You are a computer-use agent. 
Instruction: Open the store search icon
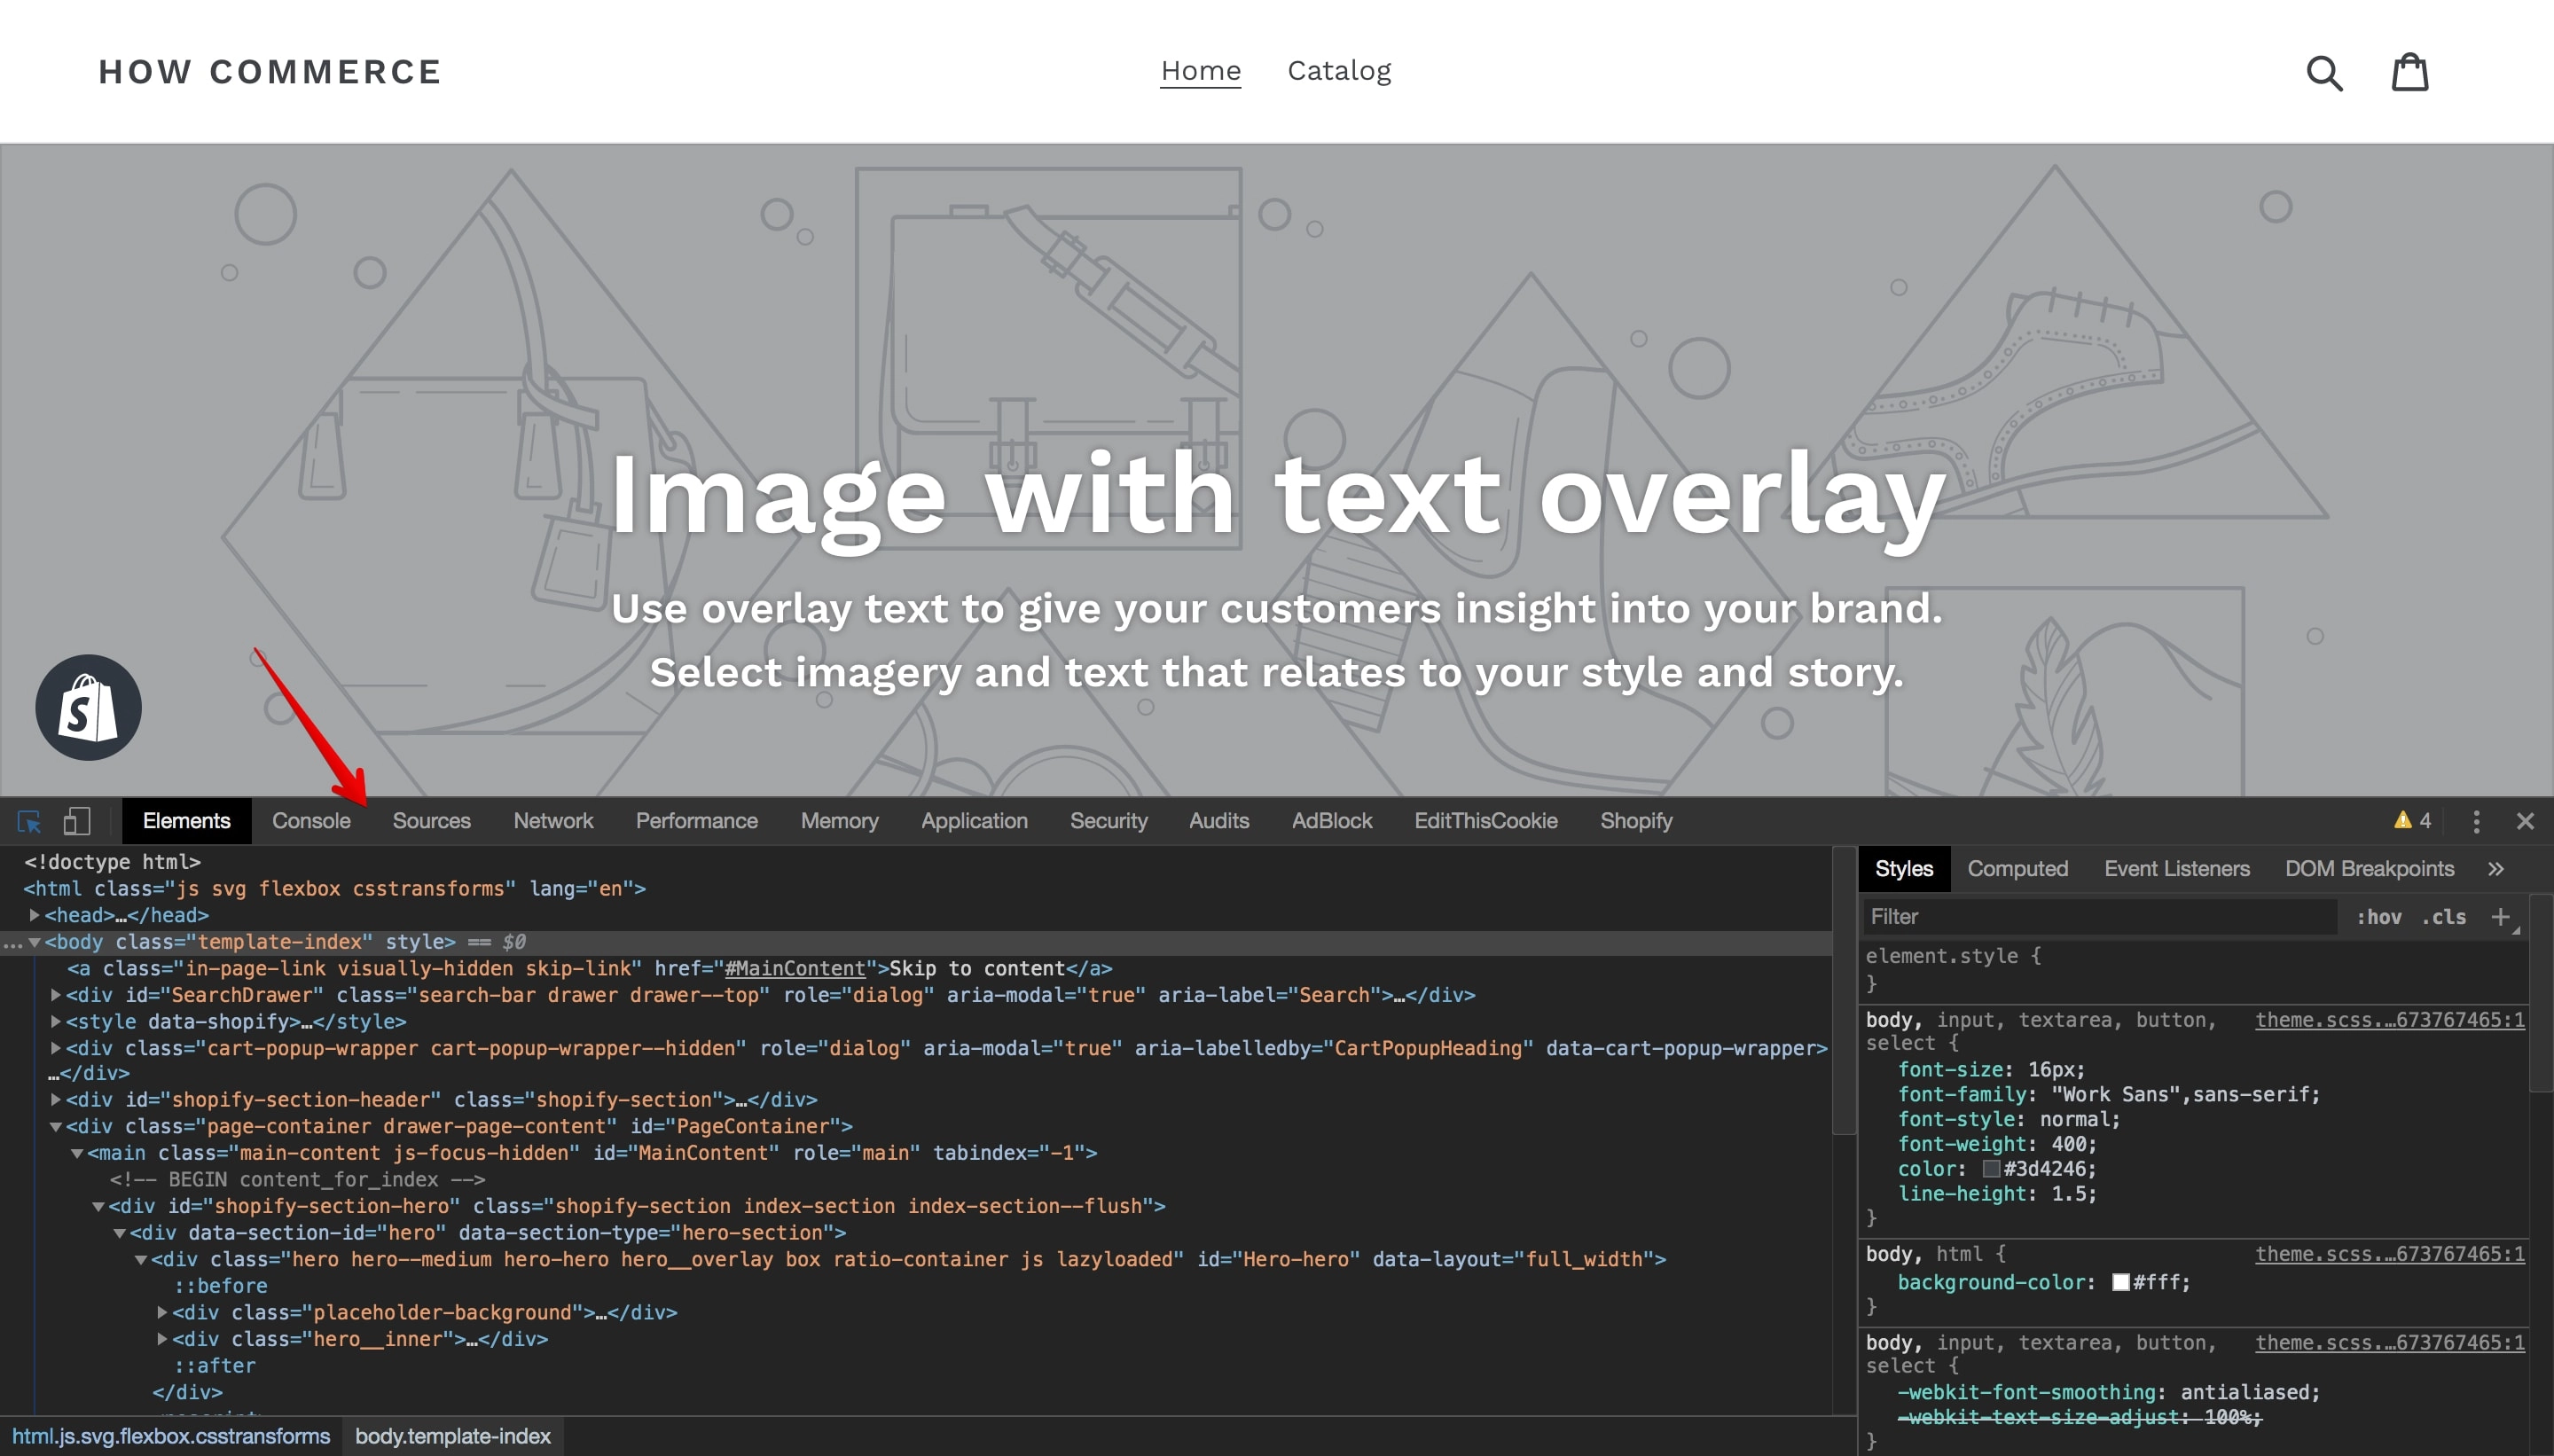2324,73
